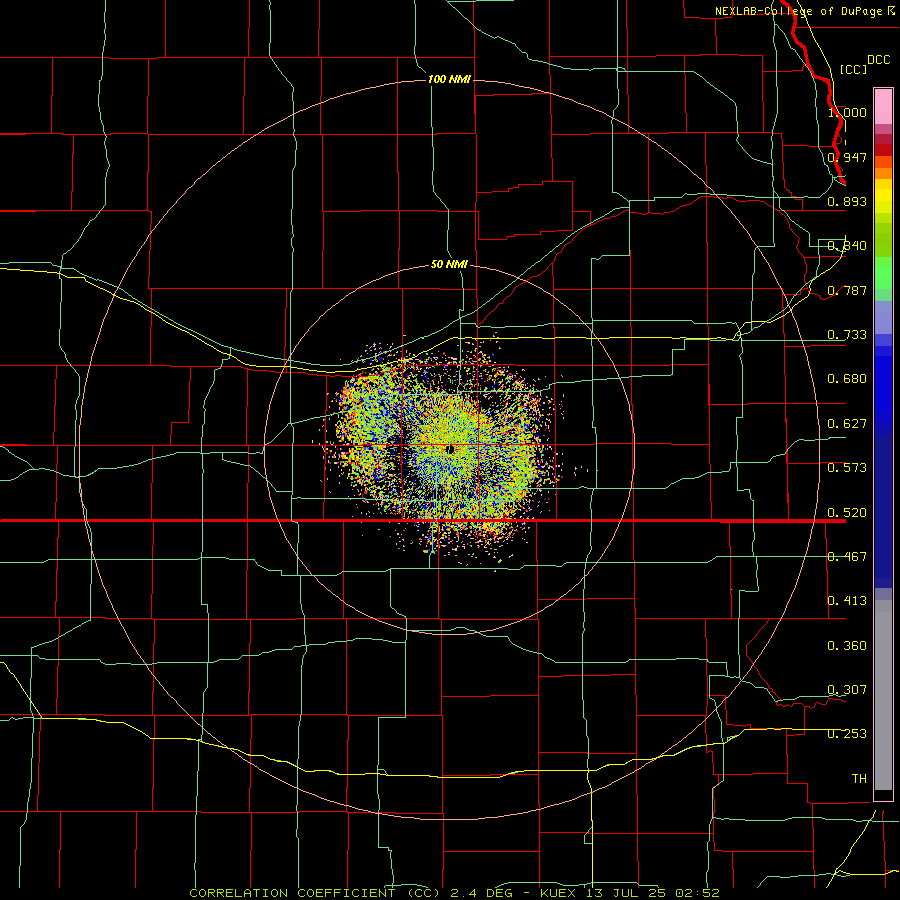This screenshot has height=900, width=900.
Task: Click the 0.787 scale value
Action: (x=847, y=290)
